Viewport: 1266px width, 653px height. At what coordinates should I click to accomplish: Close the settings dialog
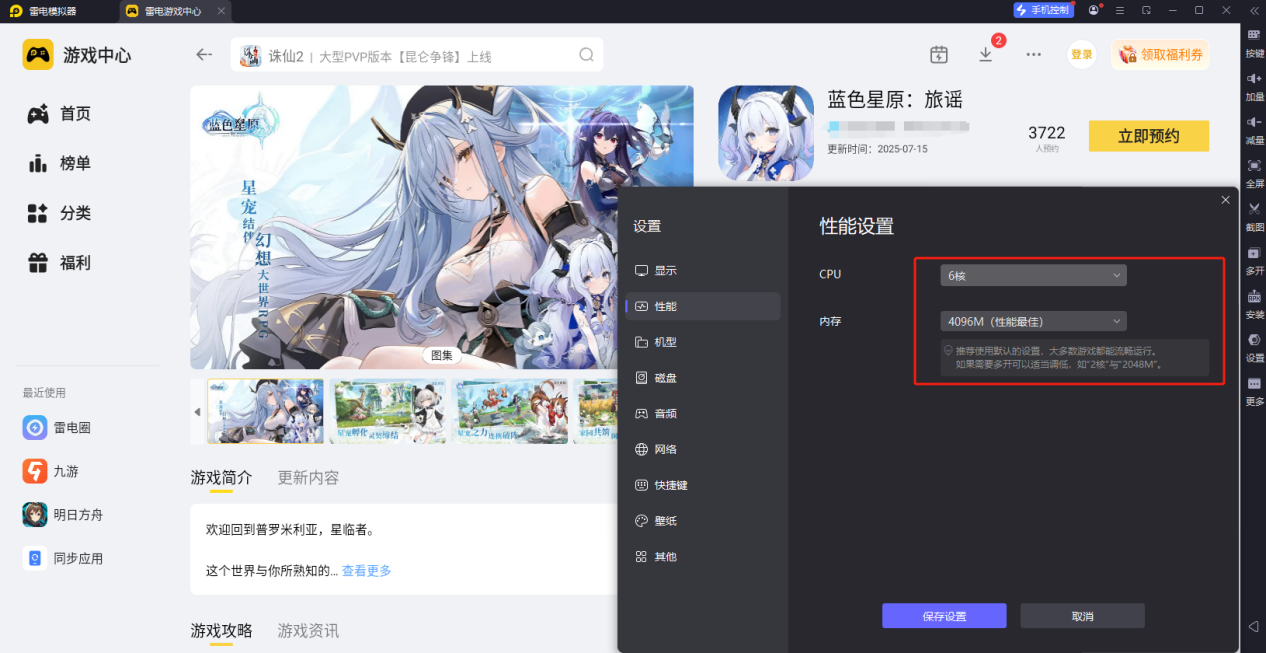click(x=1225, y=200)
